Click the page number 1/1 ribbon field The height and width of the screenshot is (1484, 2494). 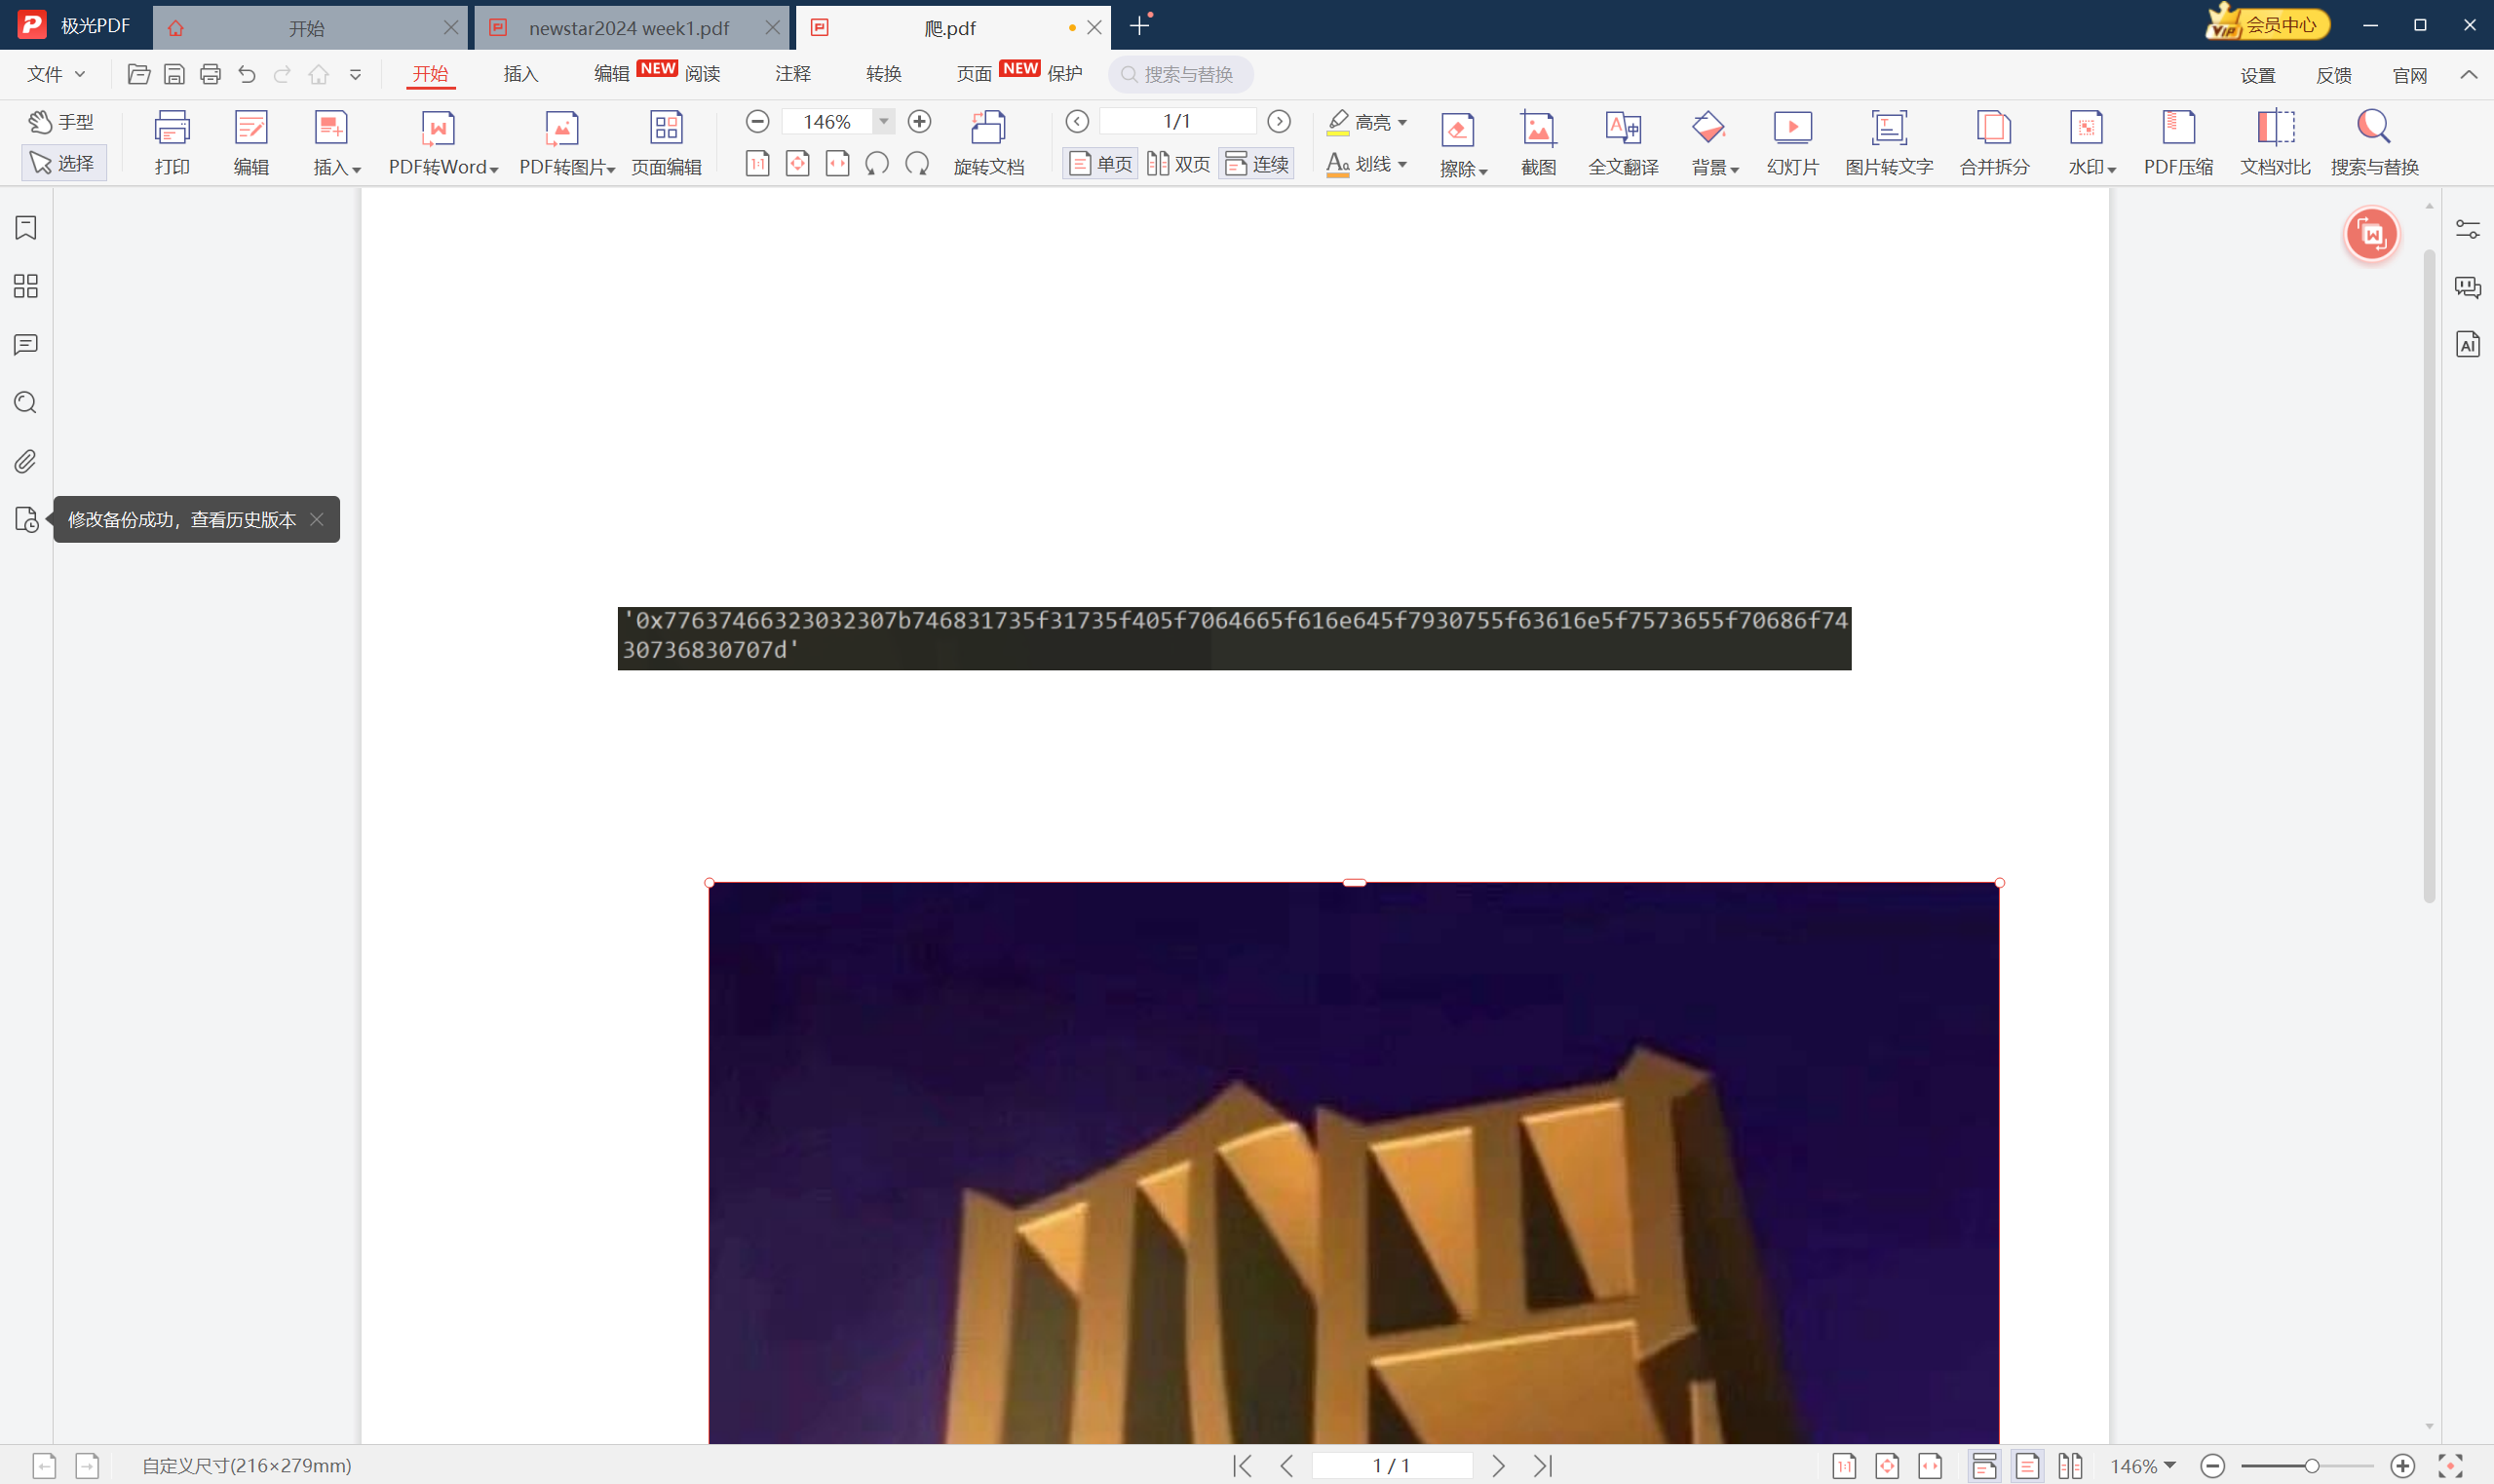coord(1177,121)
